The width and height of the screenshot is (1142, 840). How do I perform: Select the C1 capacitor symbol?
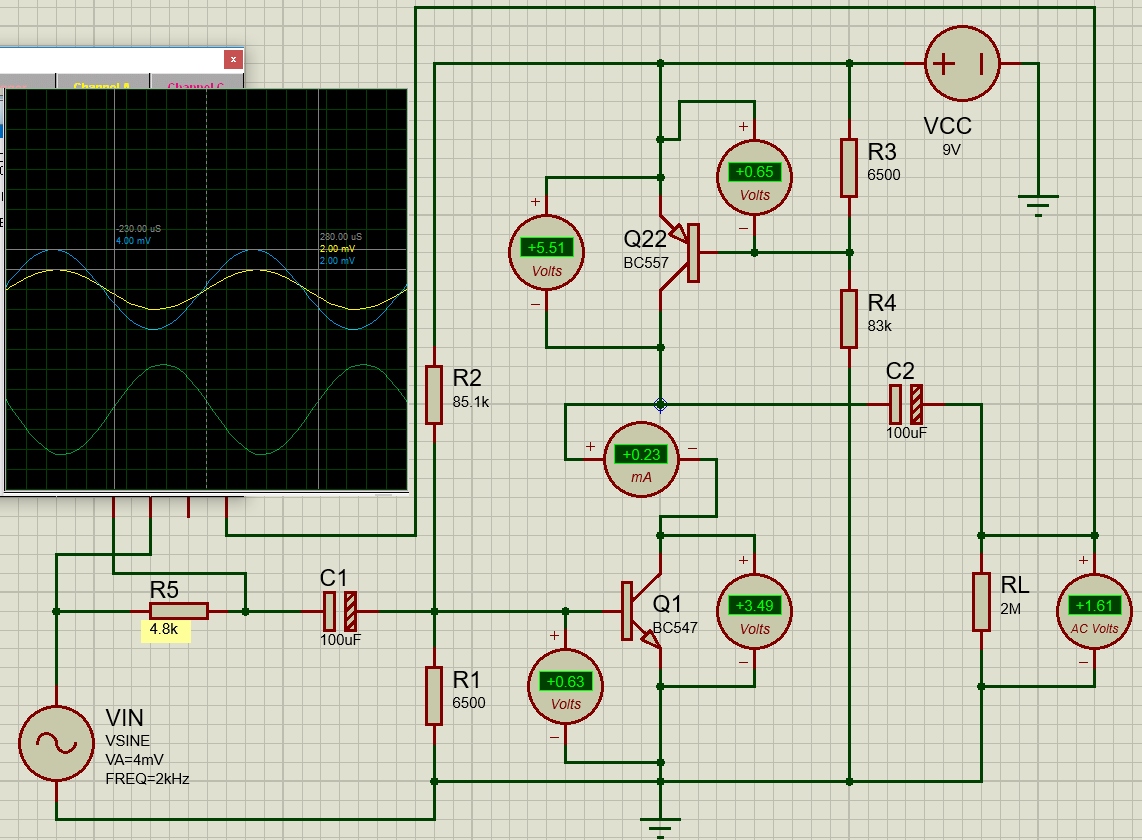point(339,611)
